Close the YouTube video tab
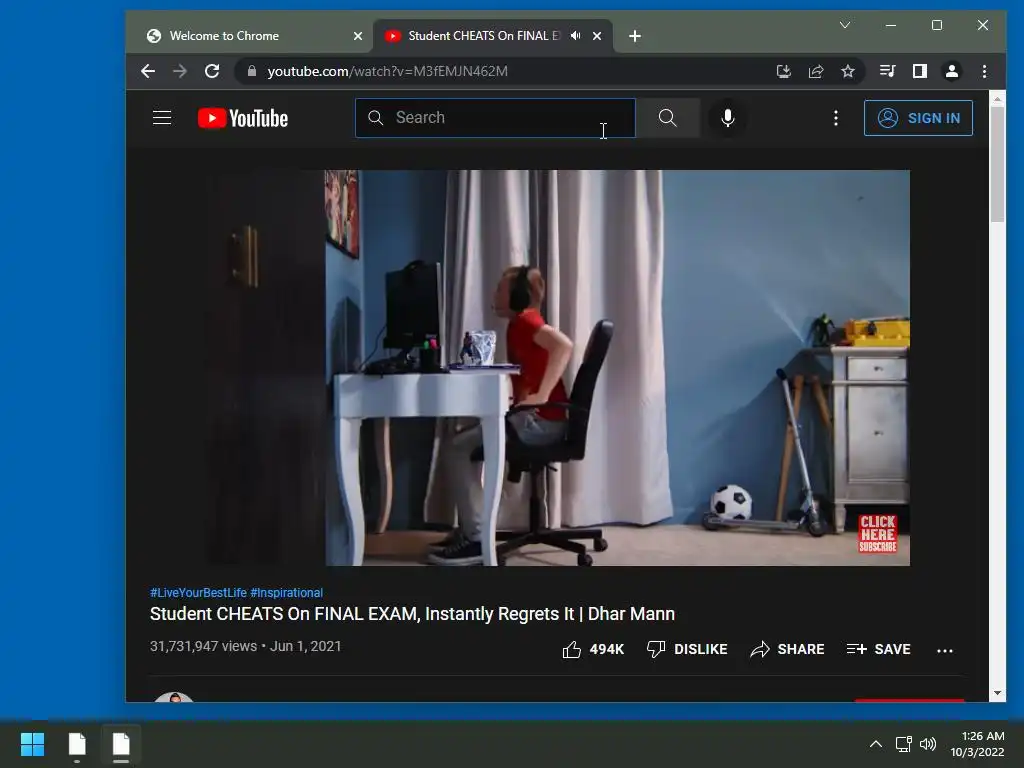The width and height of the screenshot is (1024, 768). click(597, 36)
